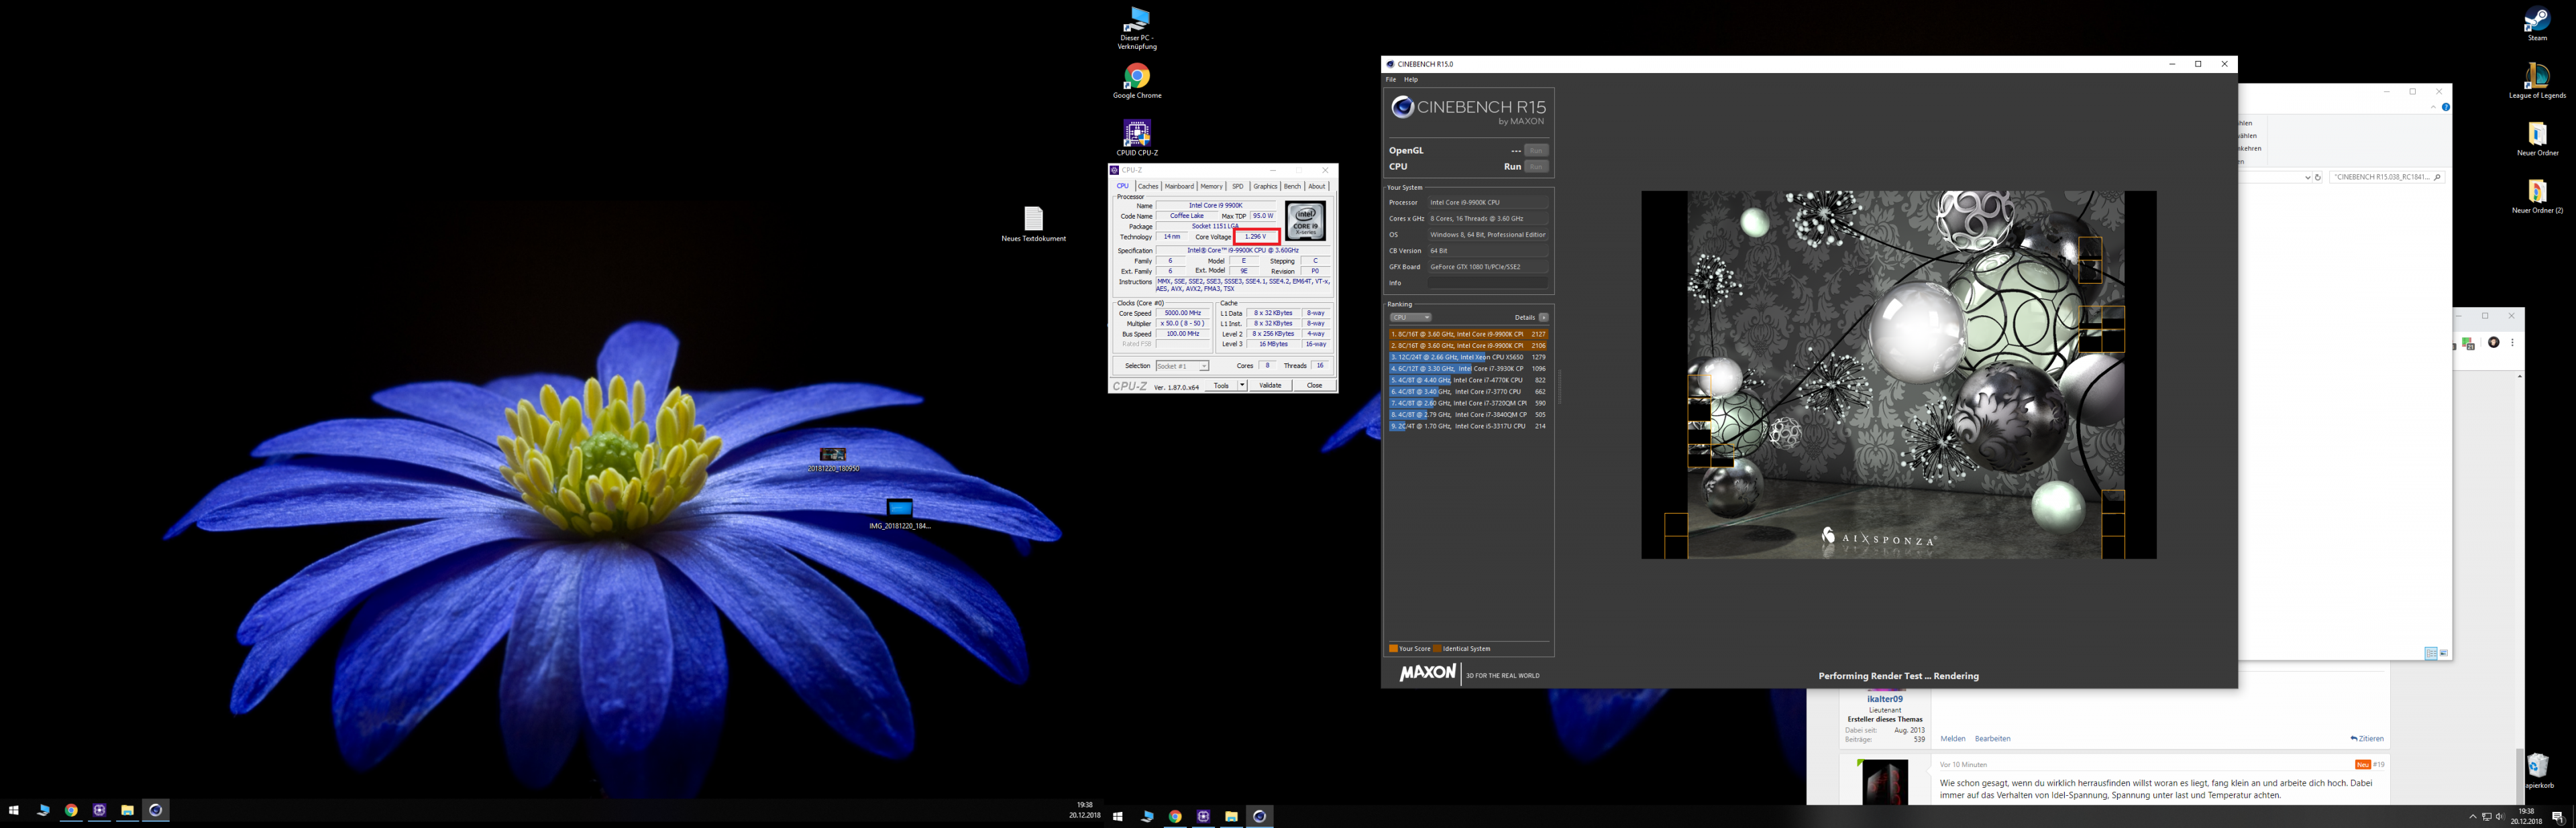2576x828 pixels.
Task: Open the CPU ranking type dropdown
Action: (x=1411, y=317)
